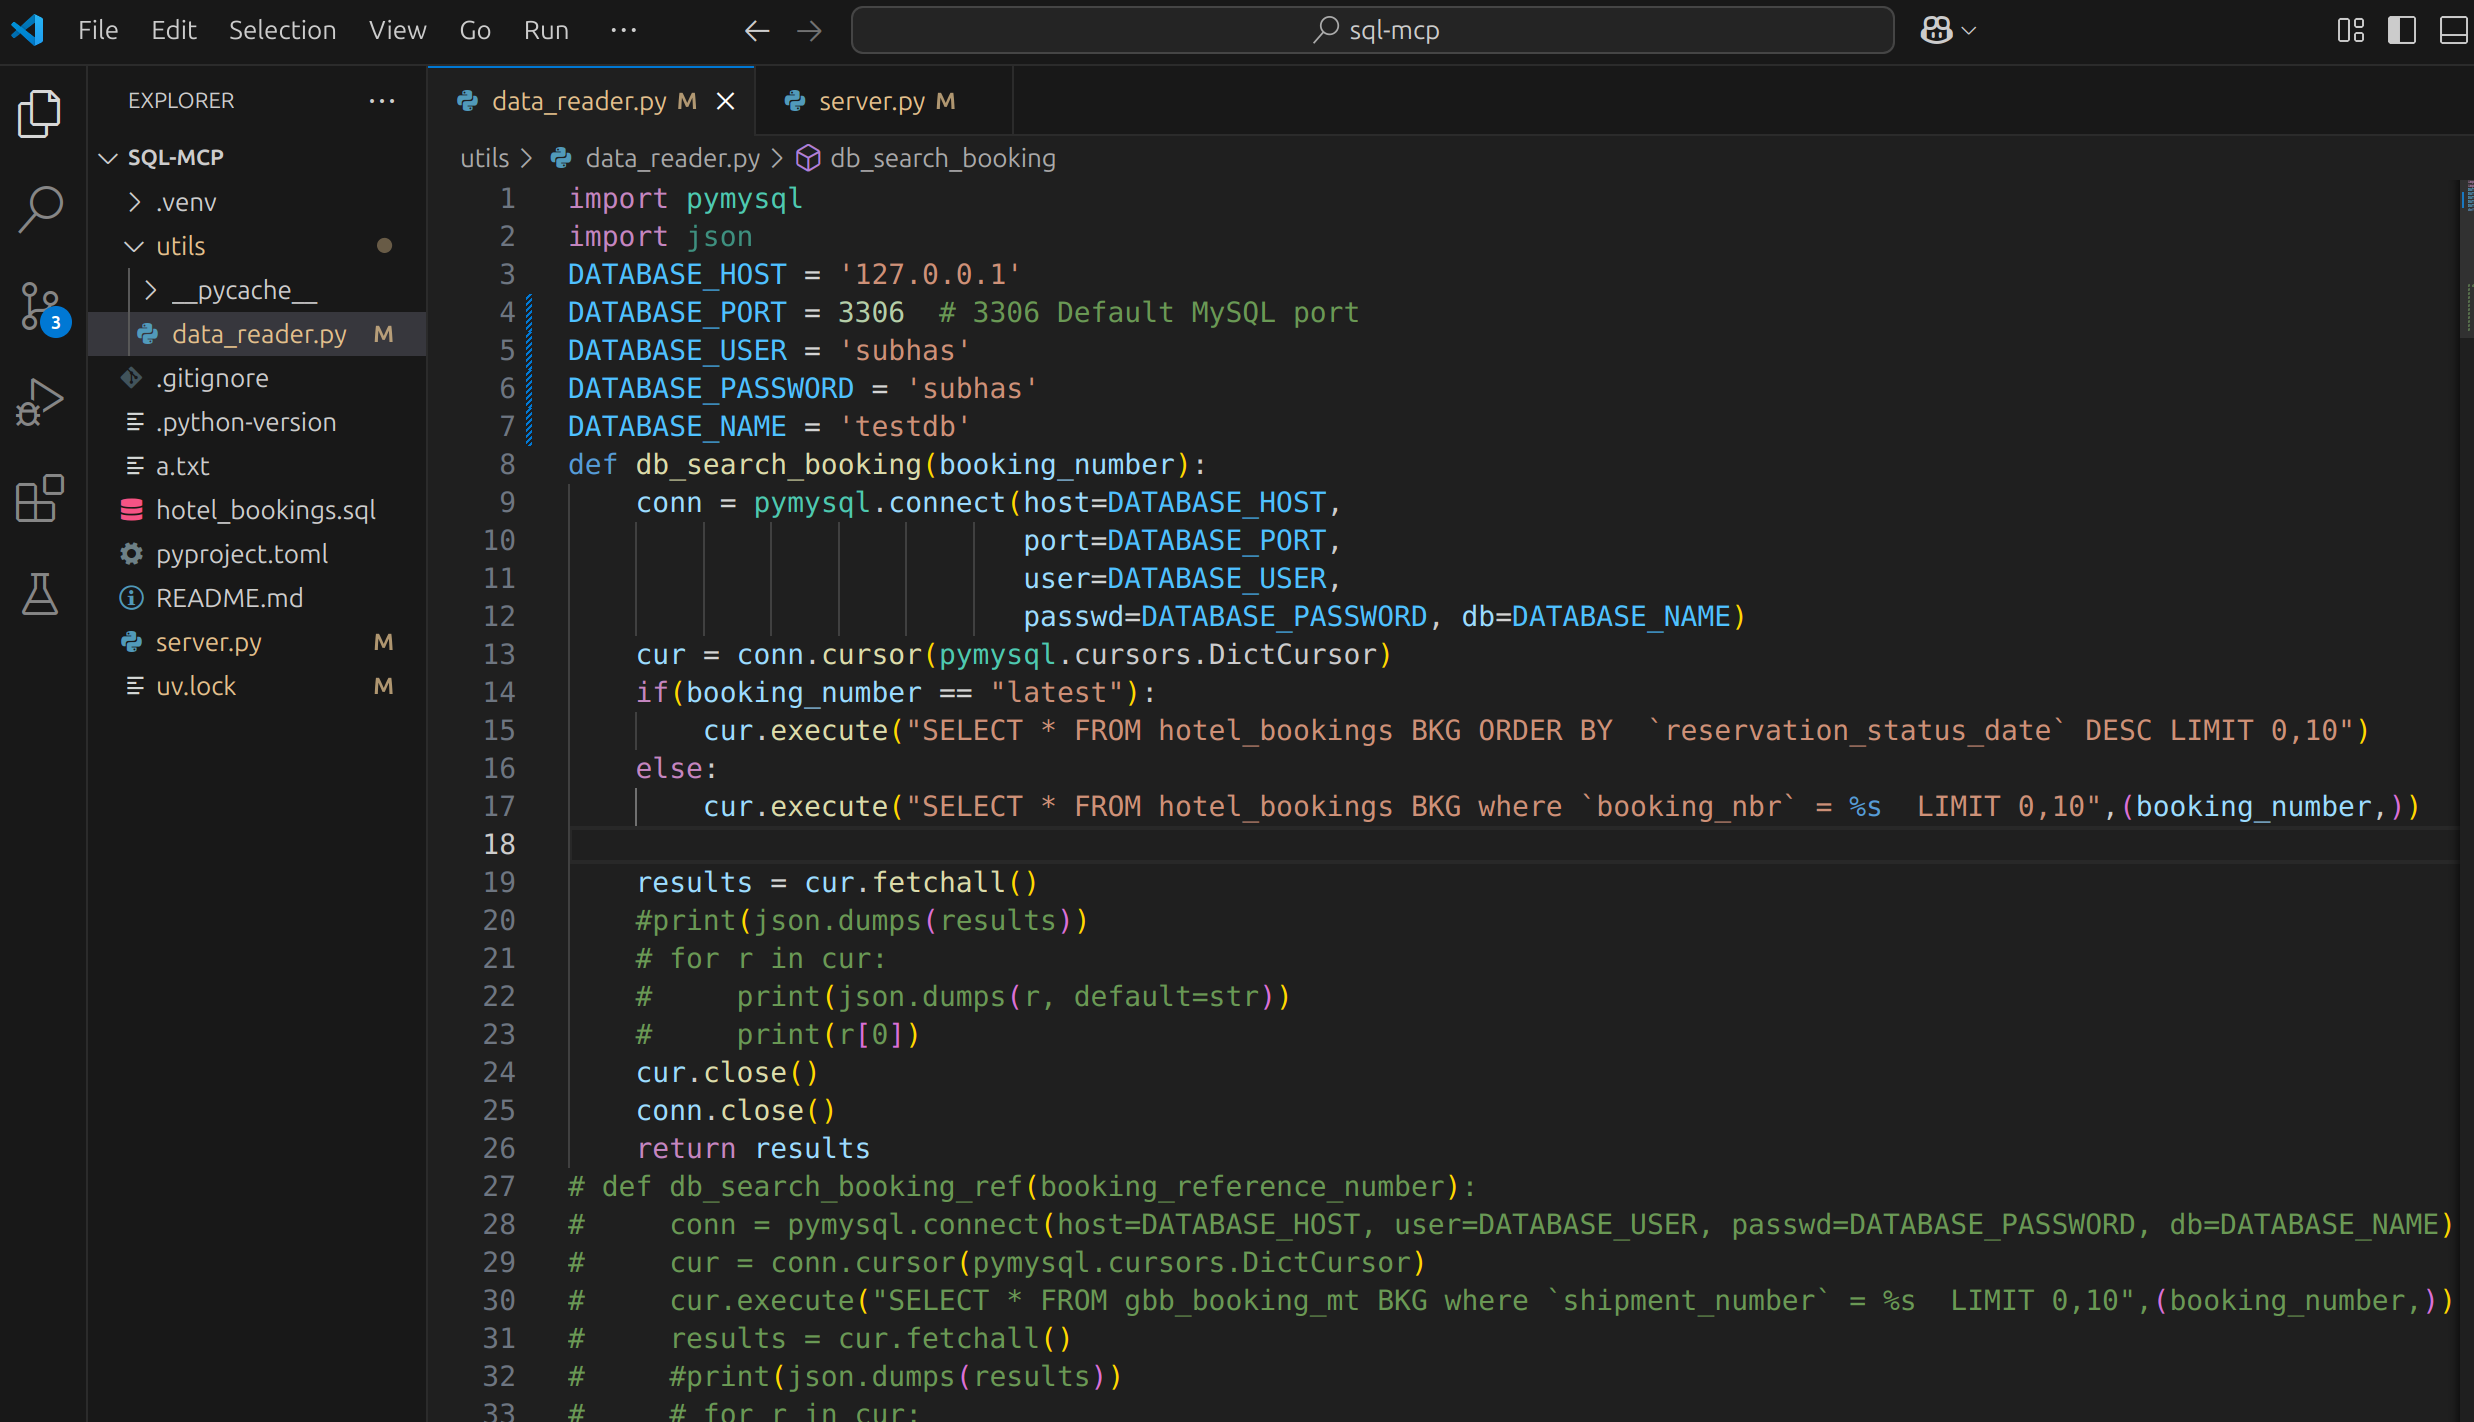
Task: Open the File menu
Action: 98,30
